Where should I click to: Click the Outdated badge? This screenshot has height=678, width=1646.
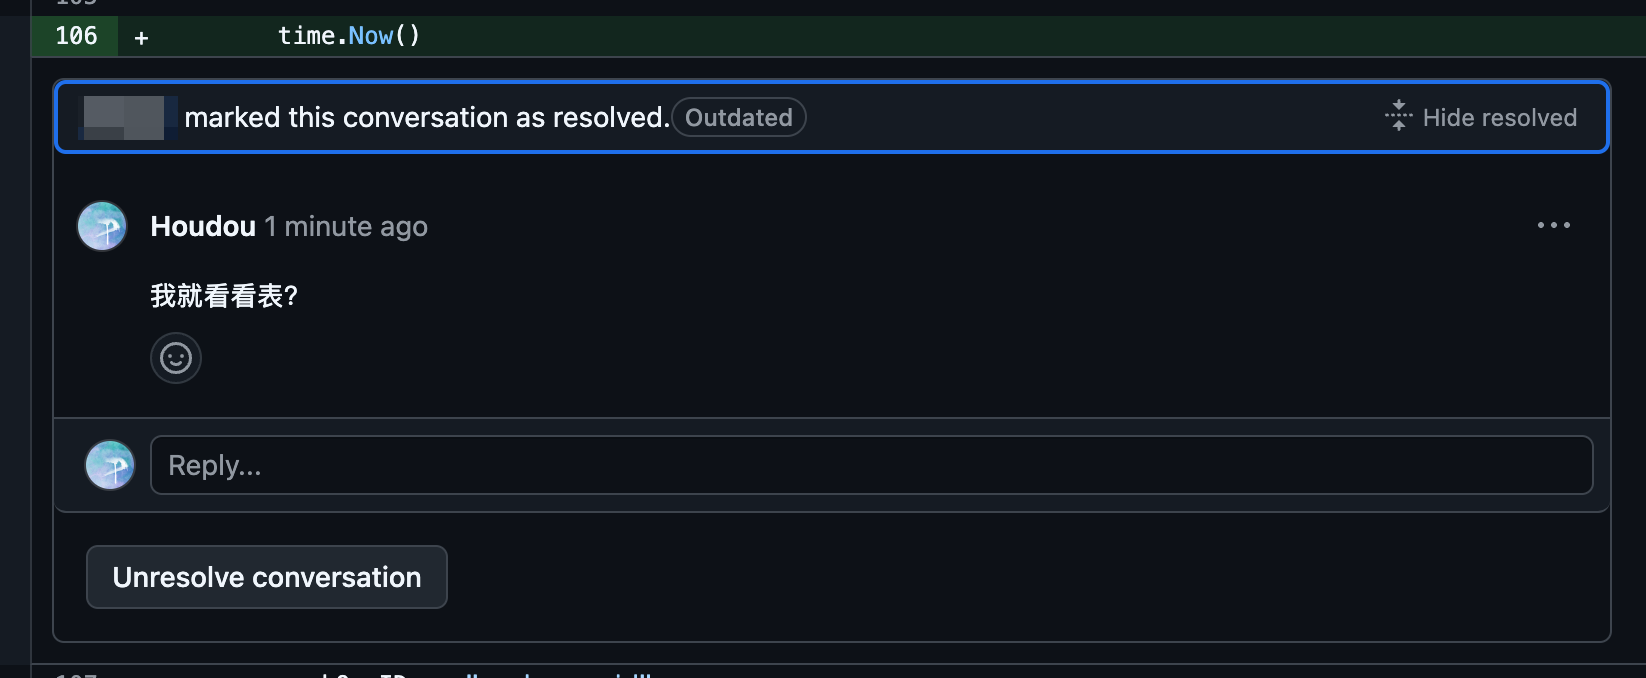739,117
